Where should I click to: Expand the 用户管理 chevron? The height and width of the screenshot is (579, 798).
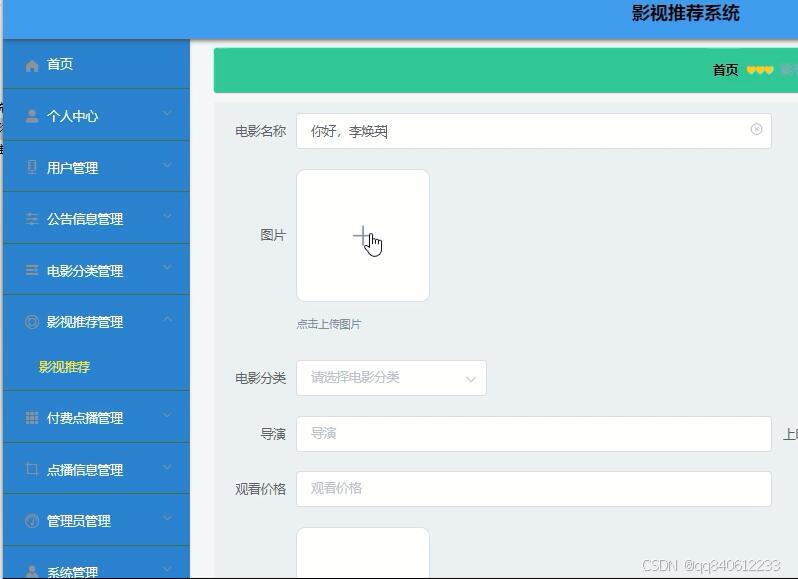(167, 165)
